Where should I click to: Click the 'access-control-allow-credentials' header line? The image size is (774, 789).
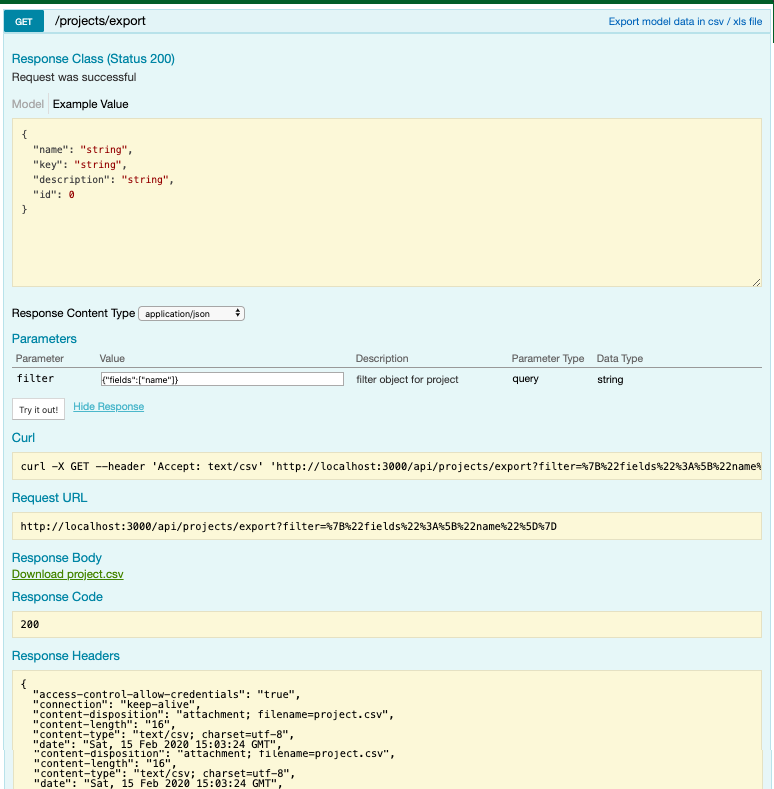[x=167, y=694]
